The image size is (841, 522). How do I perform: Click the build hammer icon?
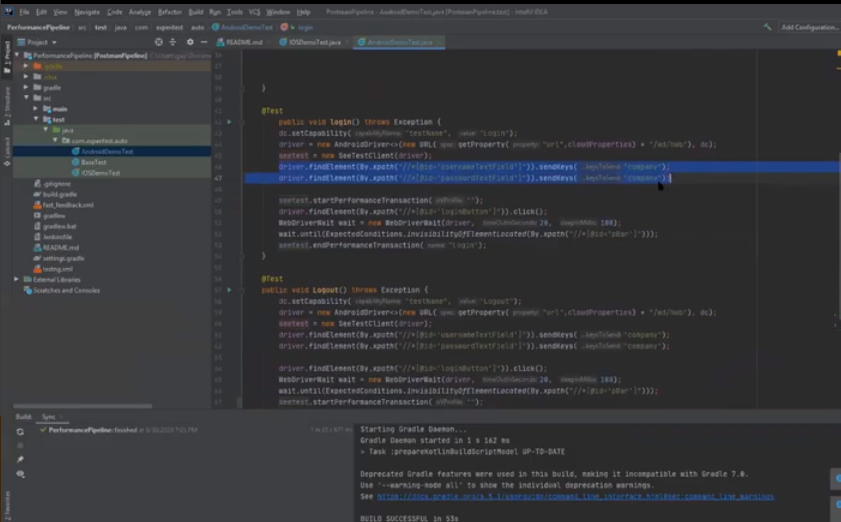point(767,27)
